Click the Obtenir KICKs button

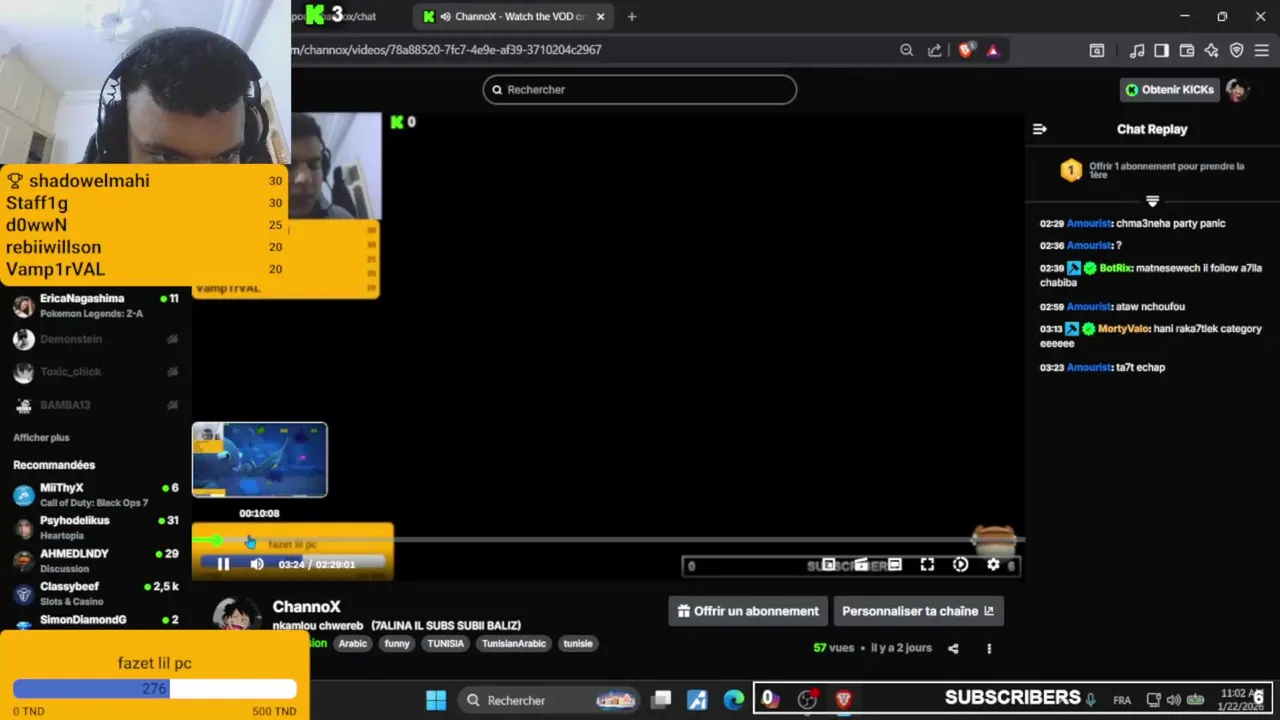(x=1170, y=90)
